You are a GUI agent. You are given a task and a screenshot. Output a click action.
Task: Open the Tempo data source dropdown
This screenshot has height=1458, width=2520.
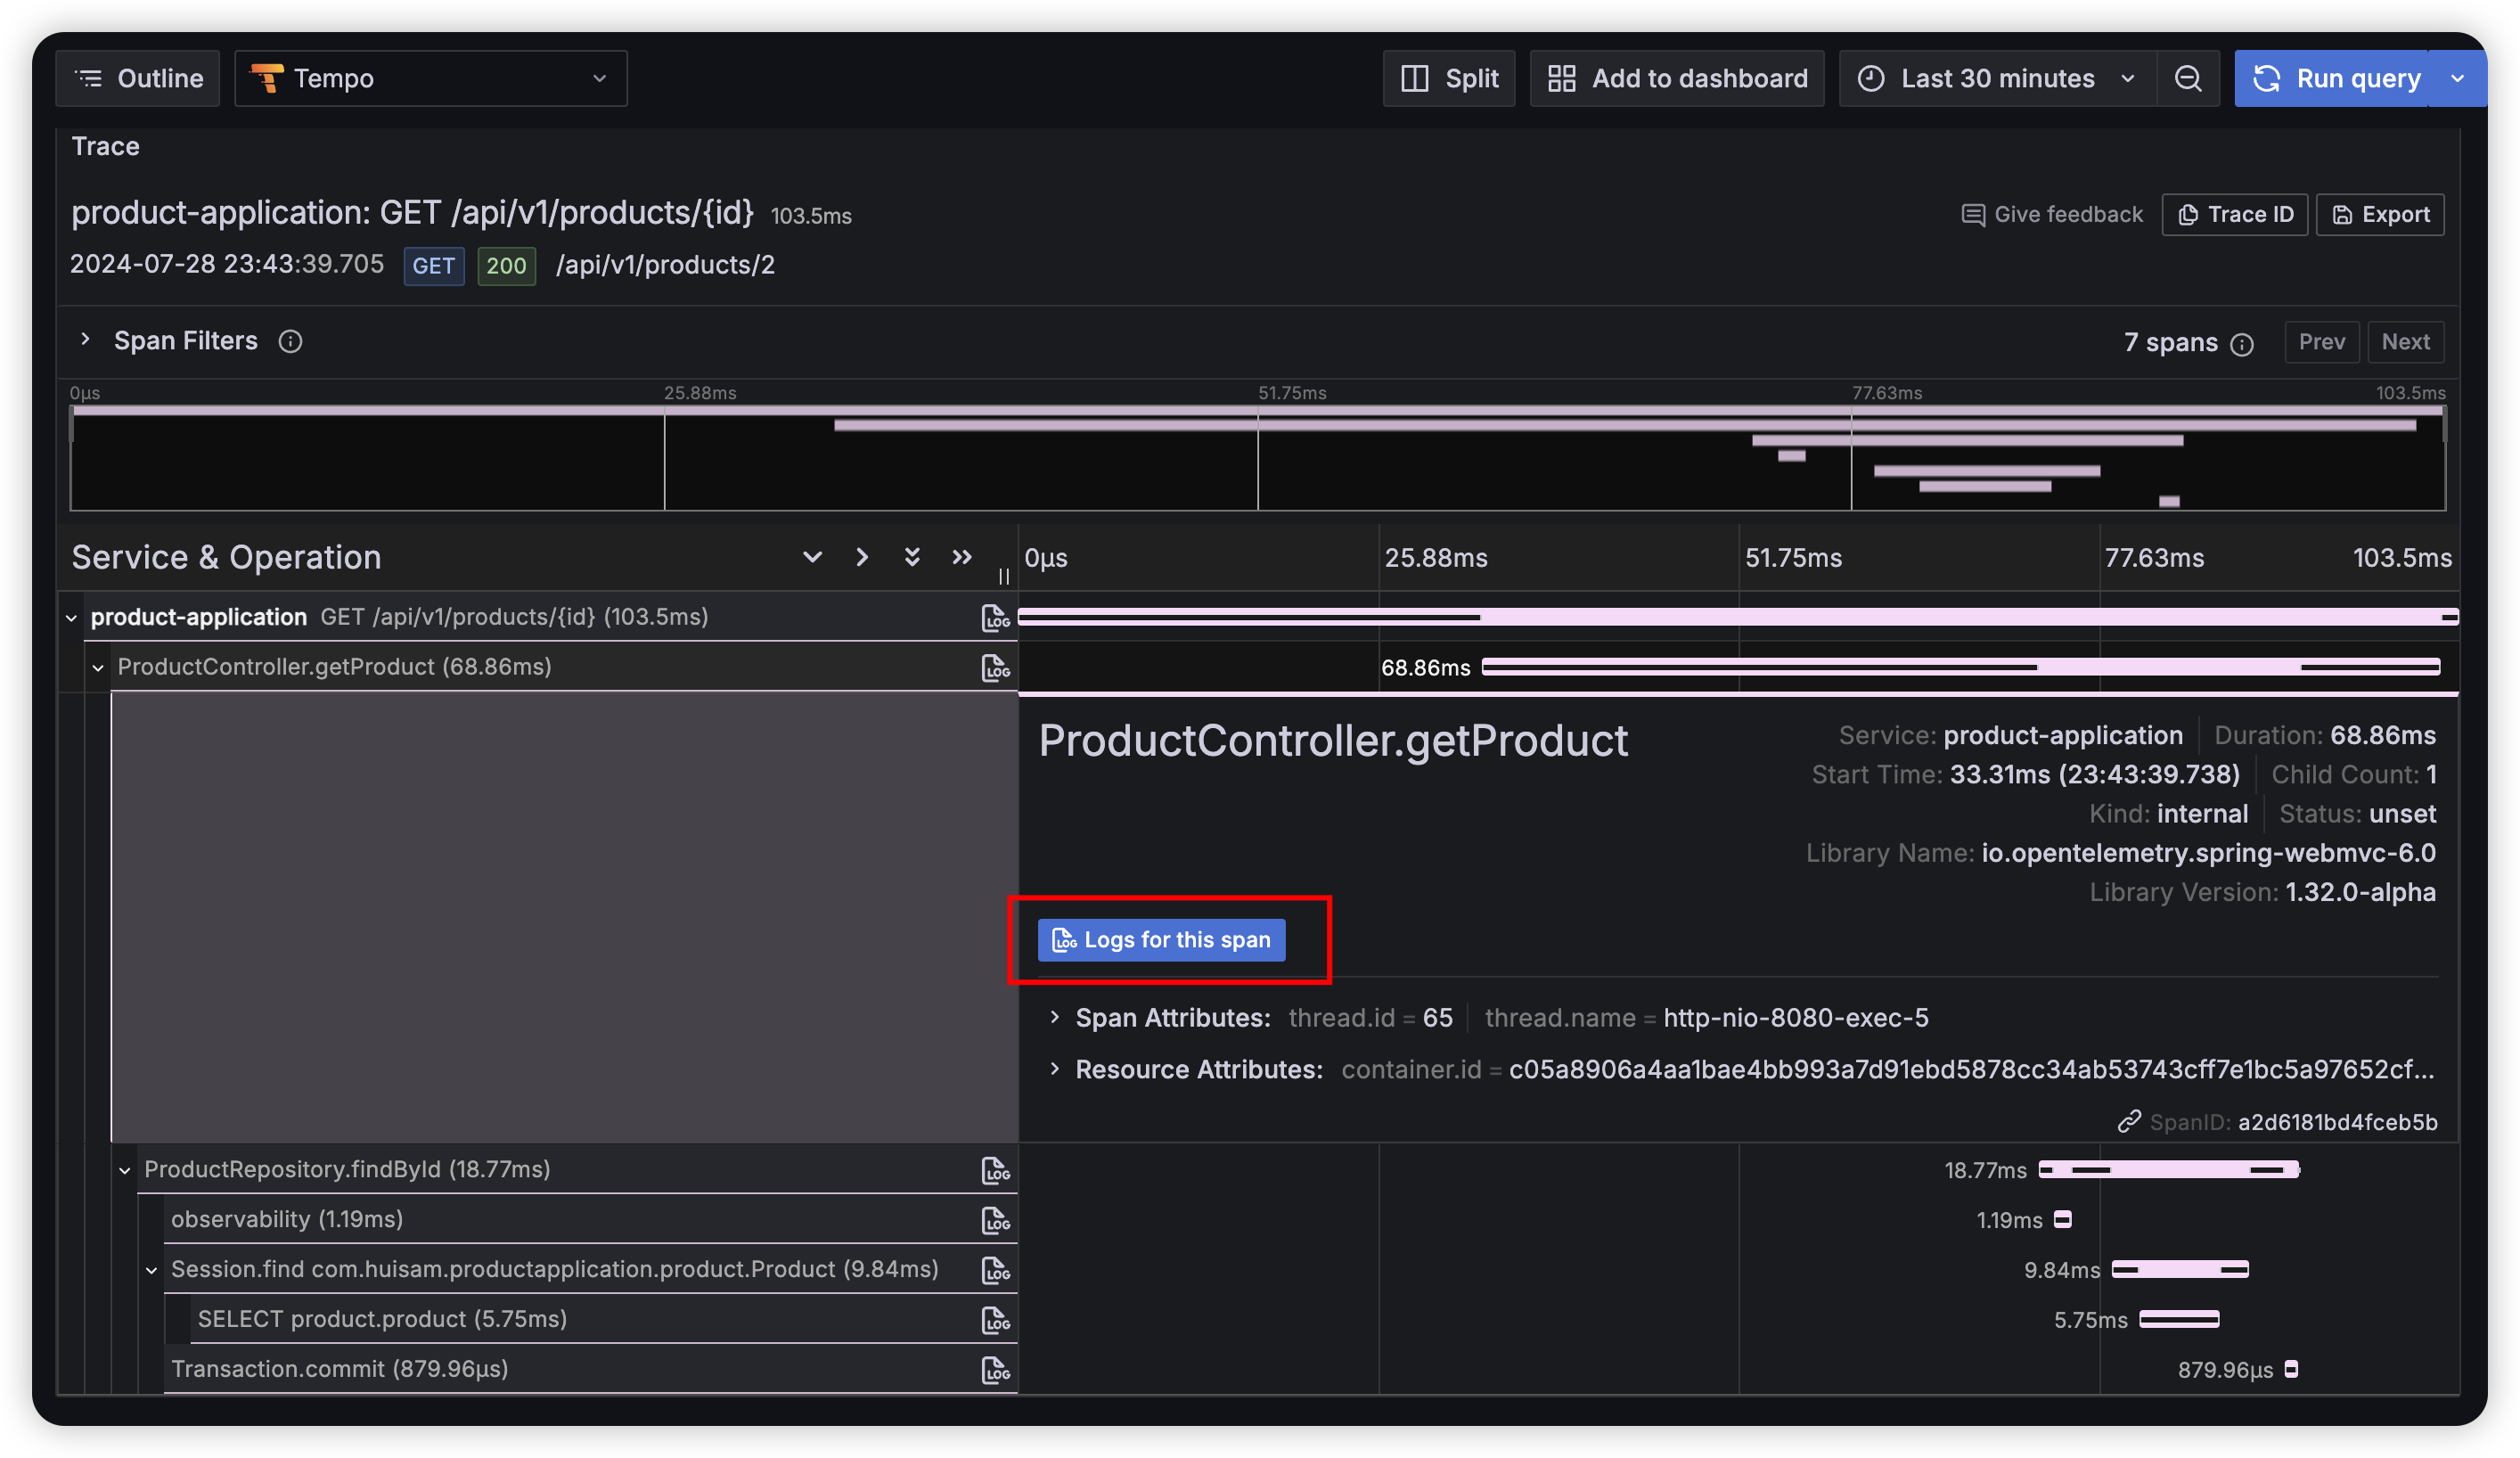click(430, 79)
